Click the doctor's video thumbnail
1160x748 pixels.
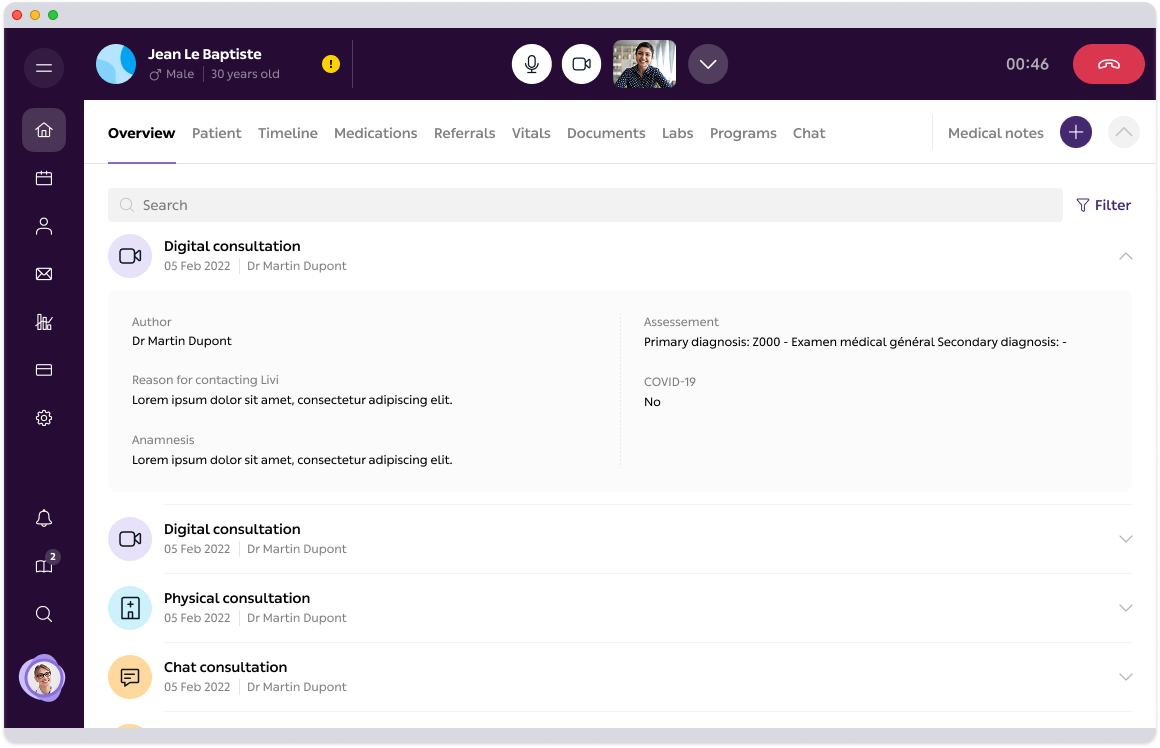pyautogui.click(x=644, y=64)
